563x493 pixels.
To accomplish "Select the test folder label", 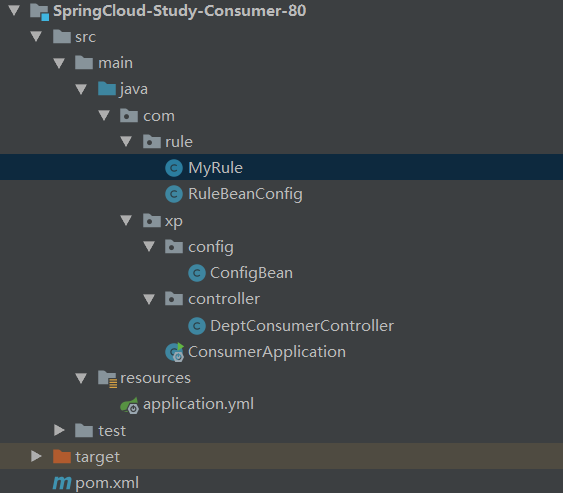I will click(112, 431).
